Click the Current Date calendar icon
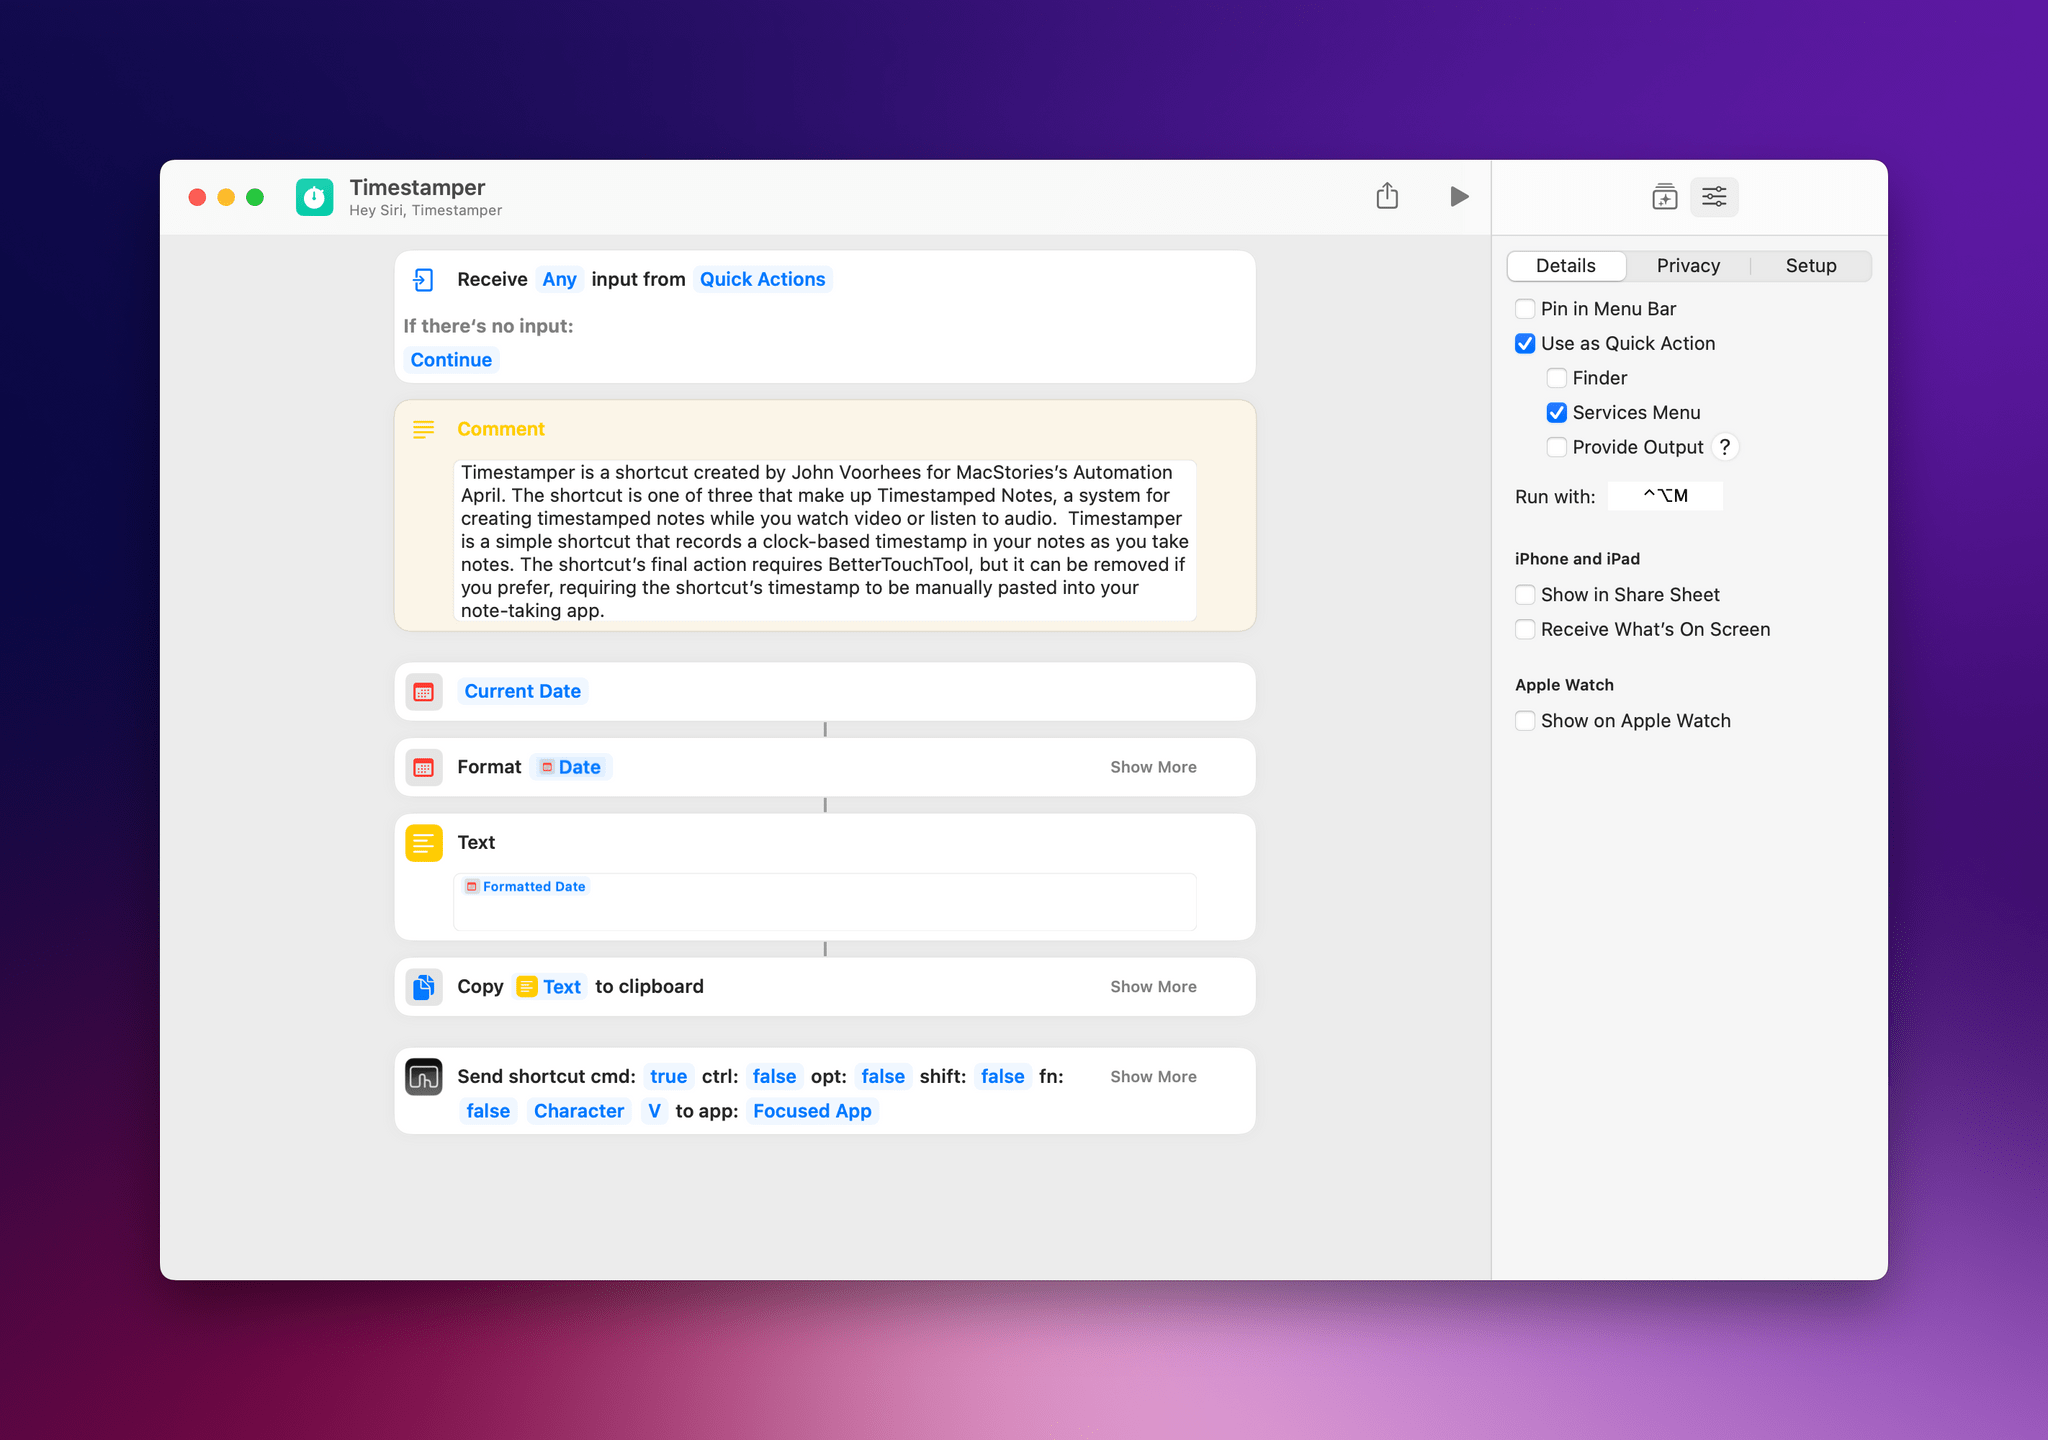 [x=424, y=692]
